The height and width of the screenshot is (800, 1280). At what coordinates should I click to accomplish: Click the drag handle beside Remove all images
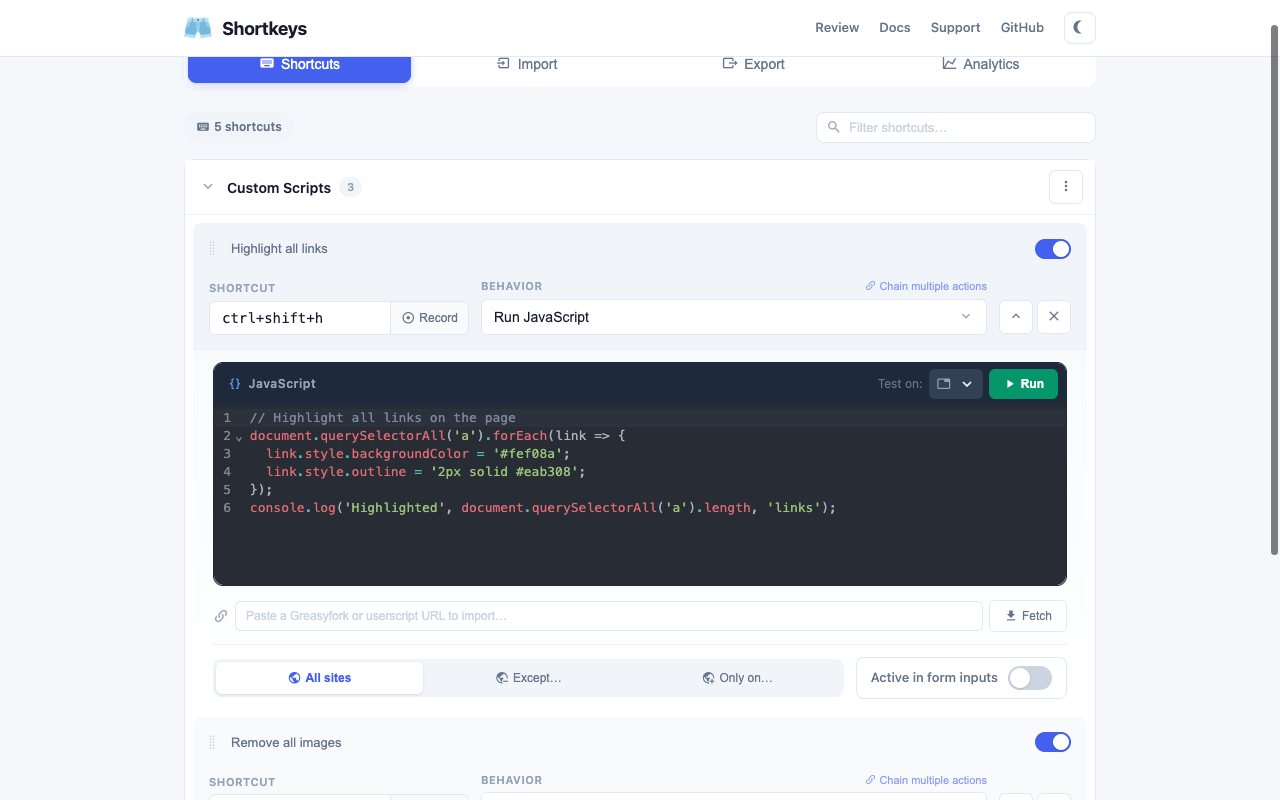(212, 743)
